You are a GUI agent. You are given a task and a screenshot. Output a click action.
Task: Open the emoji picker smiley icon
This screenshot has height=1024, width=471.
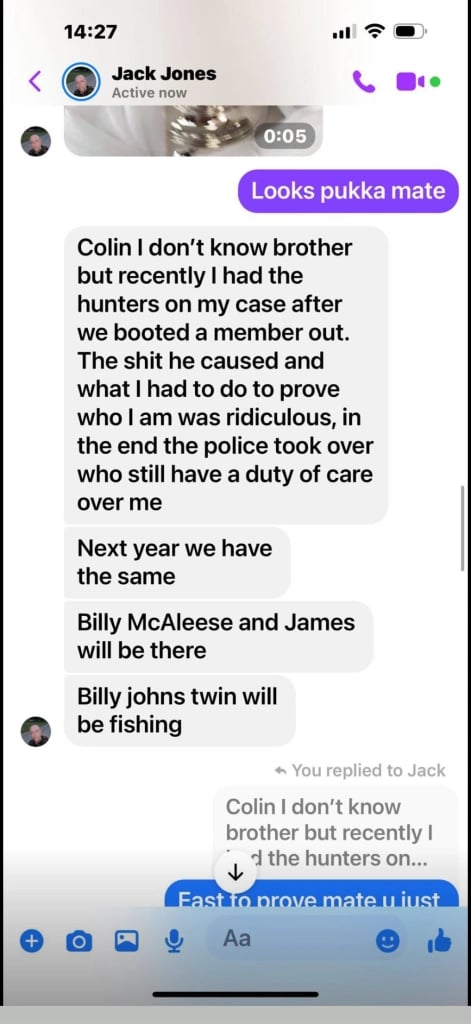(x=387, y=941)
